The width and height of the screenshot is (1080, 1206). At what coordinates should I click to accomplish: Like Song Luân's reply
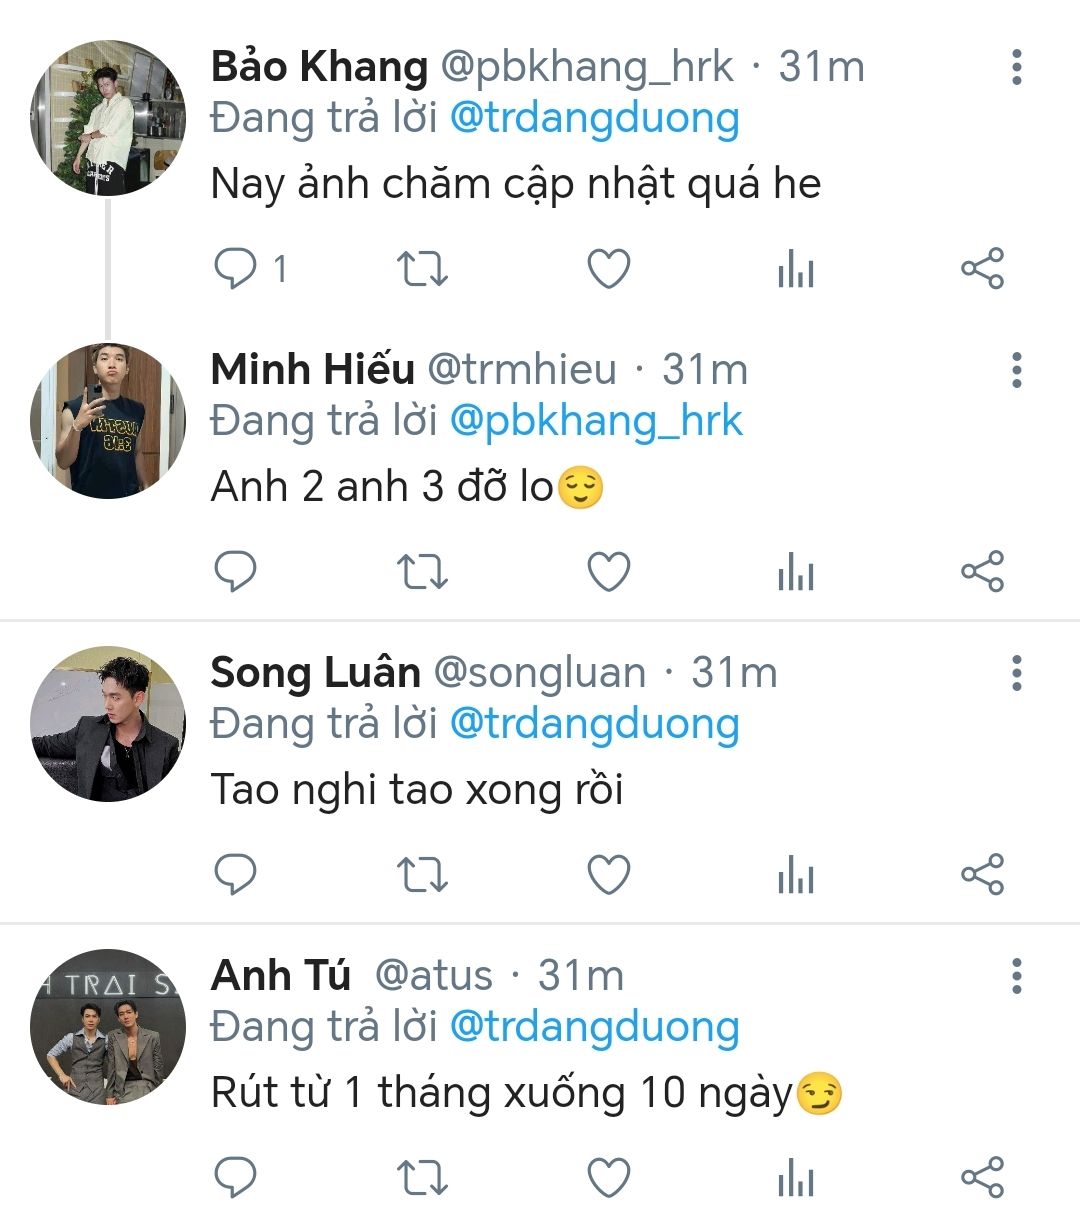click(x=608, y=875)
